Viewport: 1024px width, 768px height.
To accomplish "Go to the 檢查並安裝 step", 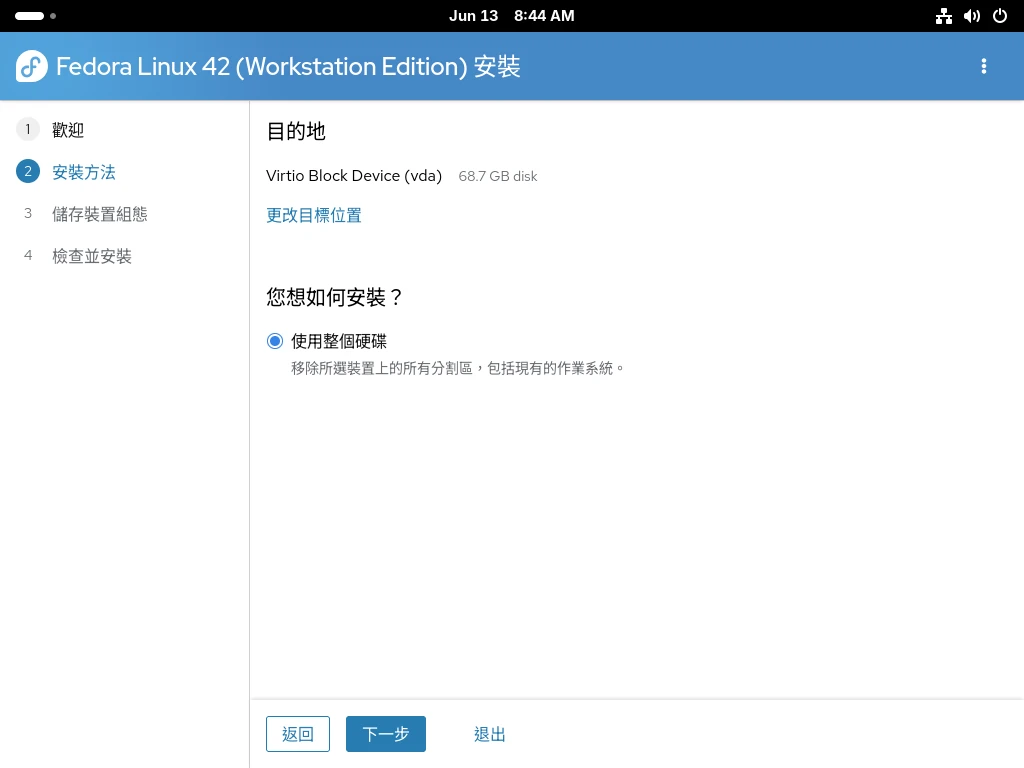I will (x=92, y=256).
